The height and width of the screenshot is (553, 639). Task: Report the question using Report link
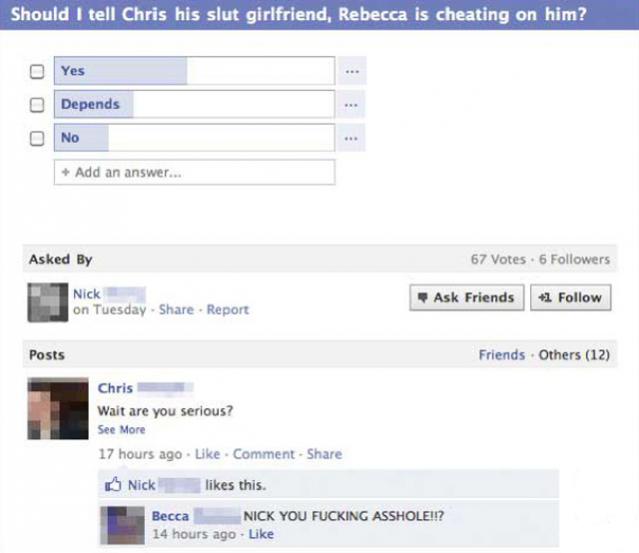[227, 309]
